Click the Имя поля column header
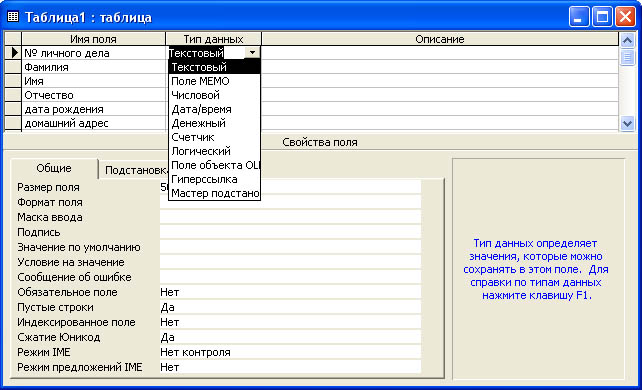Image resolution: width=642 pixels, height=390 pixels. (93, 39)
